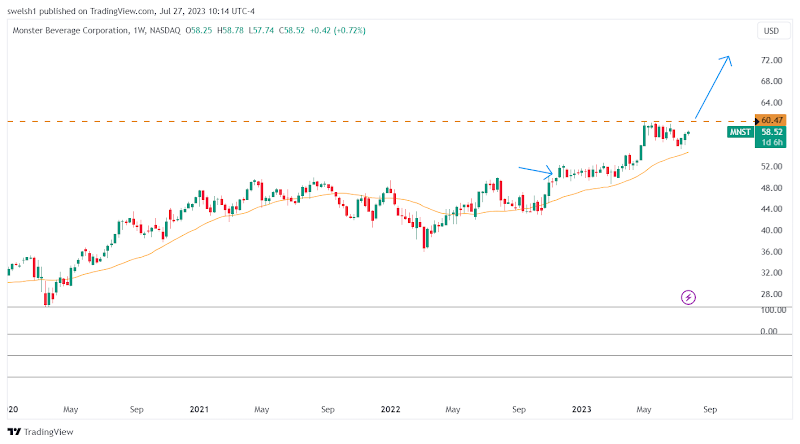The image size is (800, 444).
Task: Click the +0.42 (+0.72%) change text
Action: pyautogui.click(x=338, y=30)
